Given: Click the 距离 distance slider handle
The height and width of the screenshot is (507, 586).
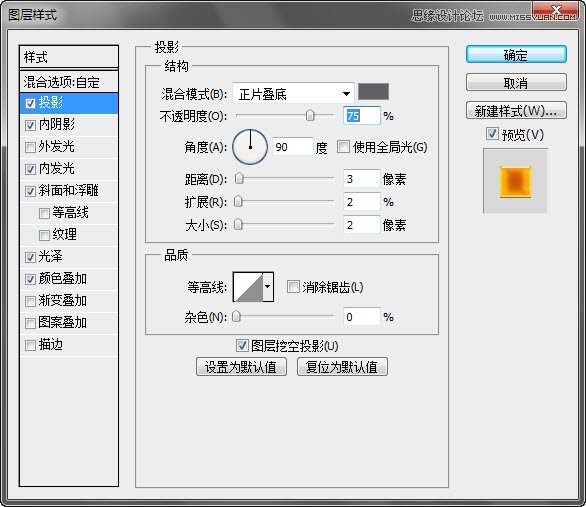Looking at the screenshot, I should (239, 179).
